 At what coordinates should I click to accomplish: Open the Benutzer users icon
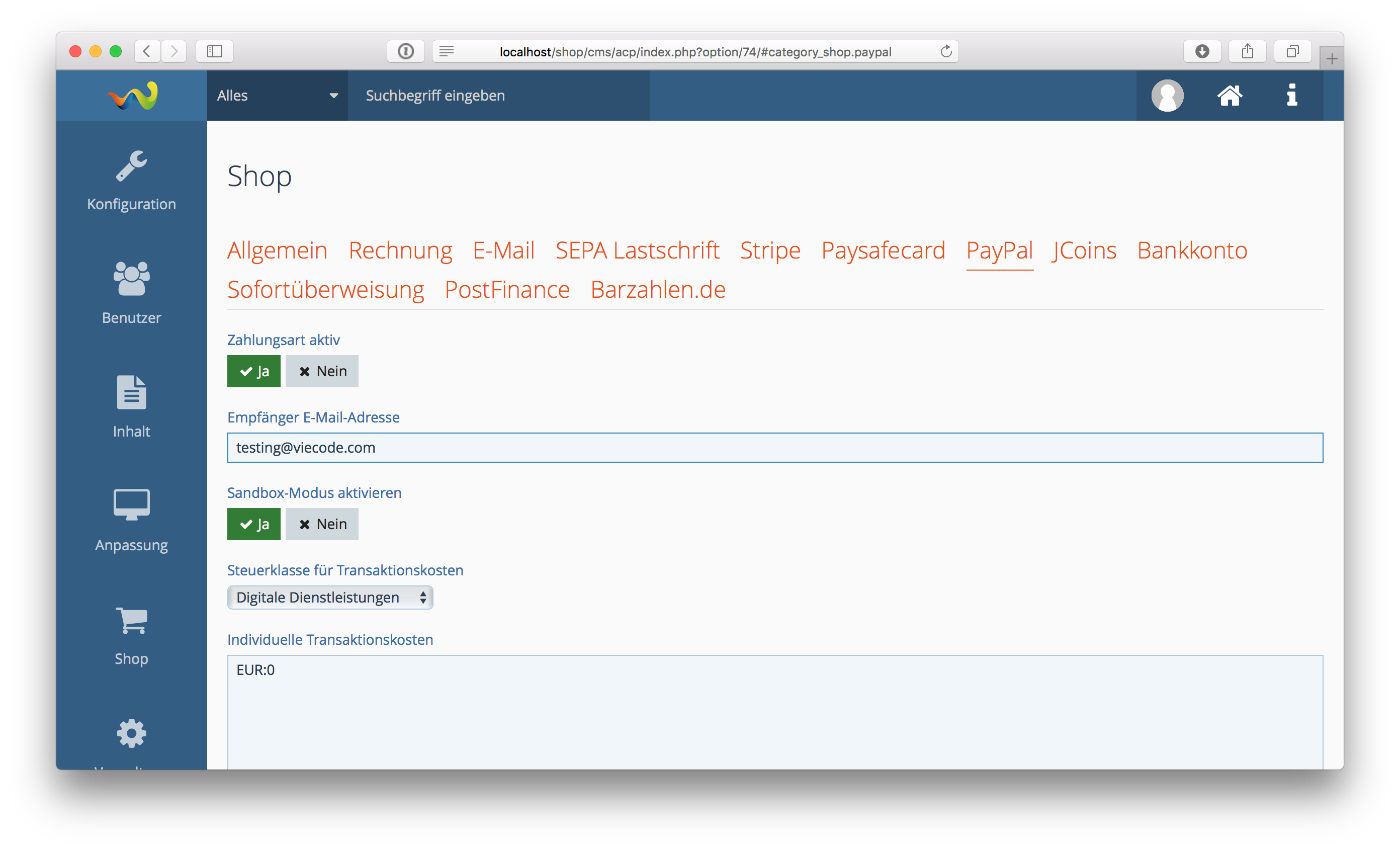tap(131, 279)
